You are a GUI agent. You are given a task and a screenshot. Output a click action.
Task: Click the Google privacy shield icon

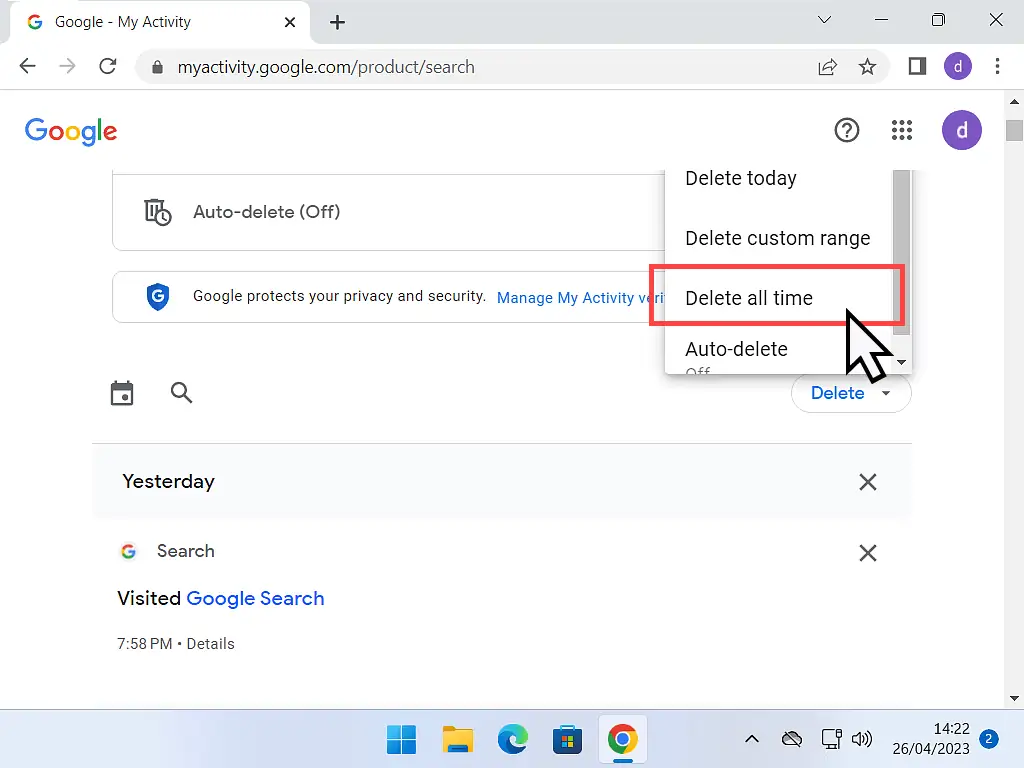pos(157,296)
